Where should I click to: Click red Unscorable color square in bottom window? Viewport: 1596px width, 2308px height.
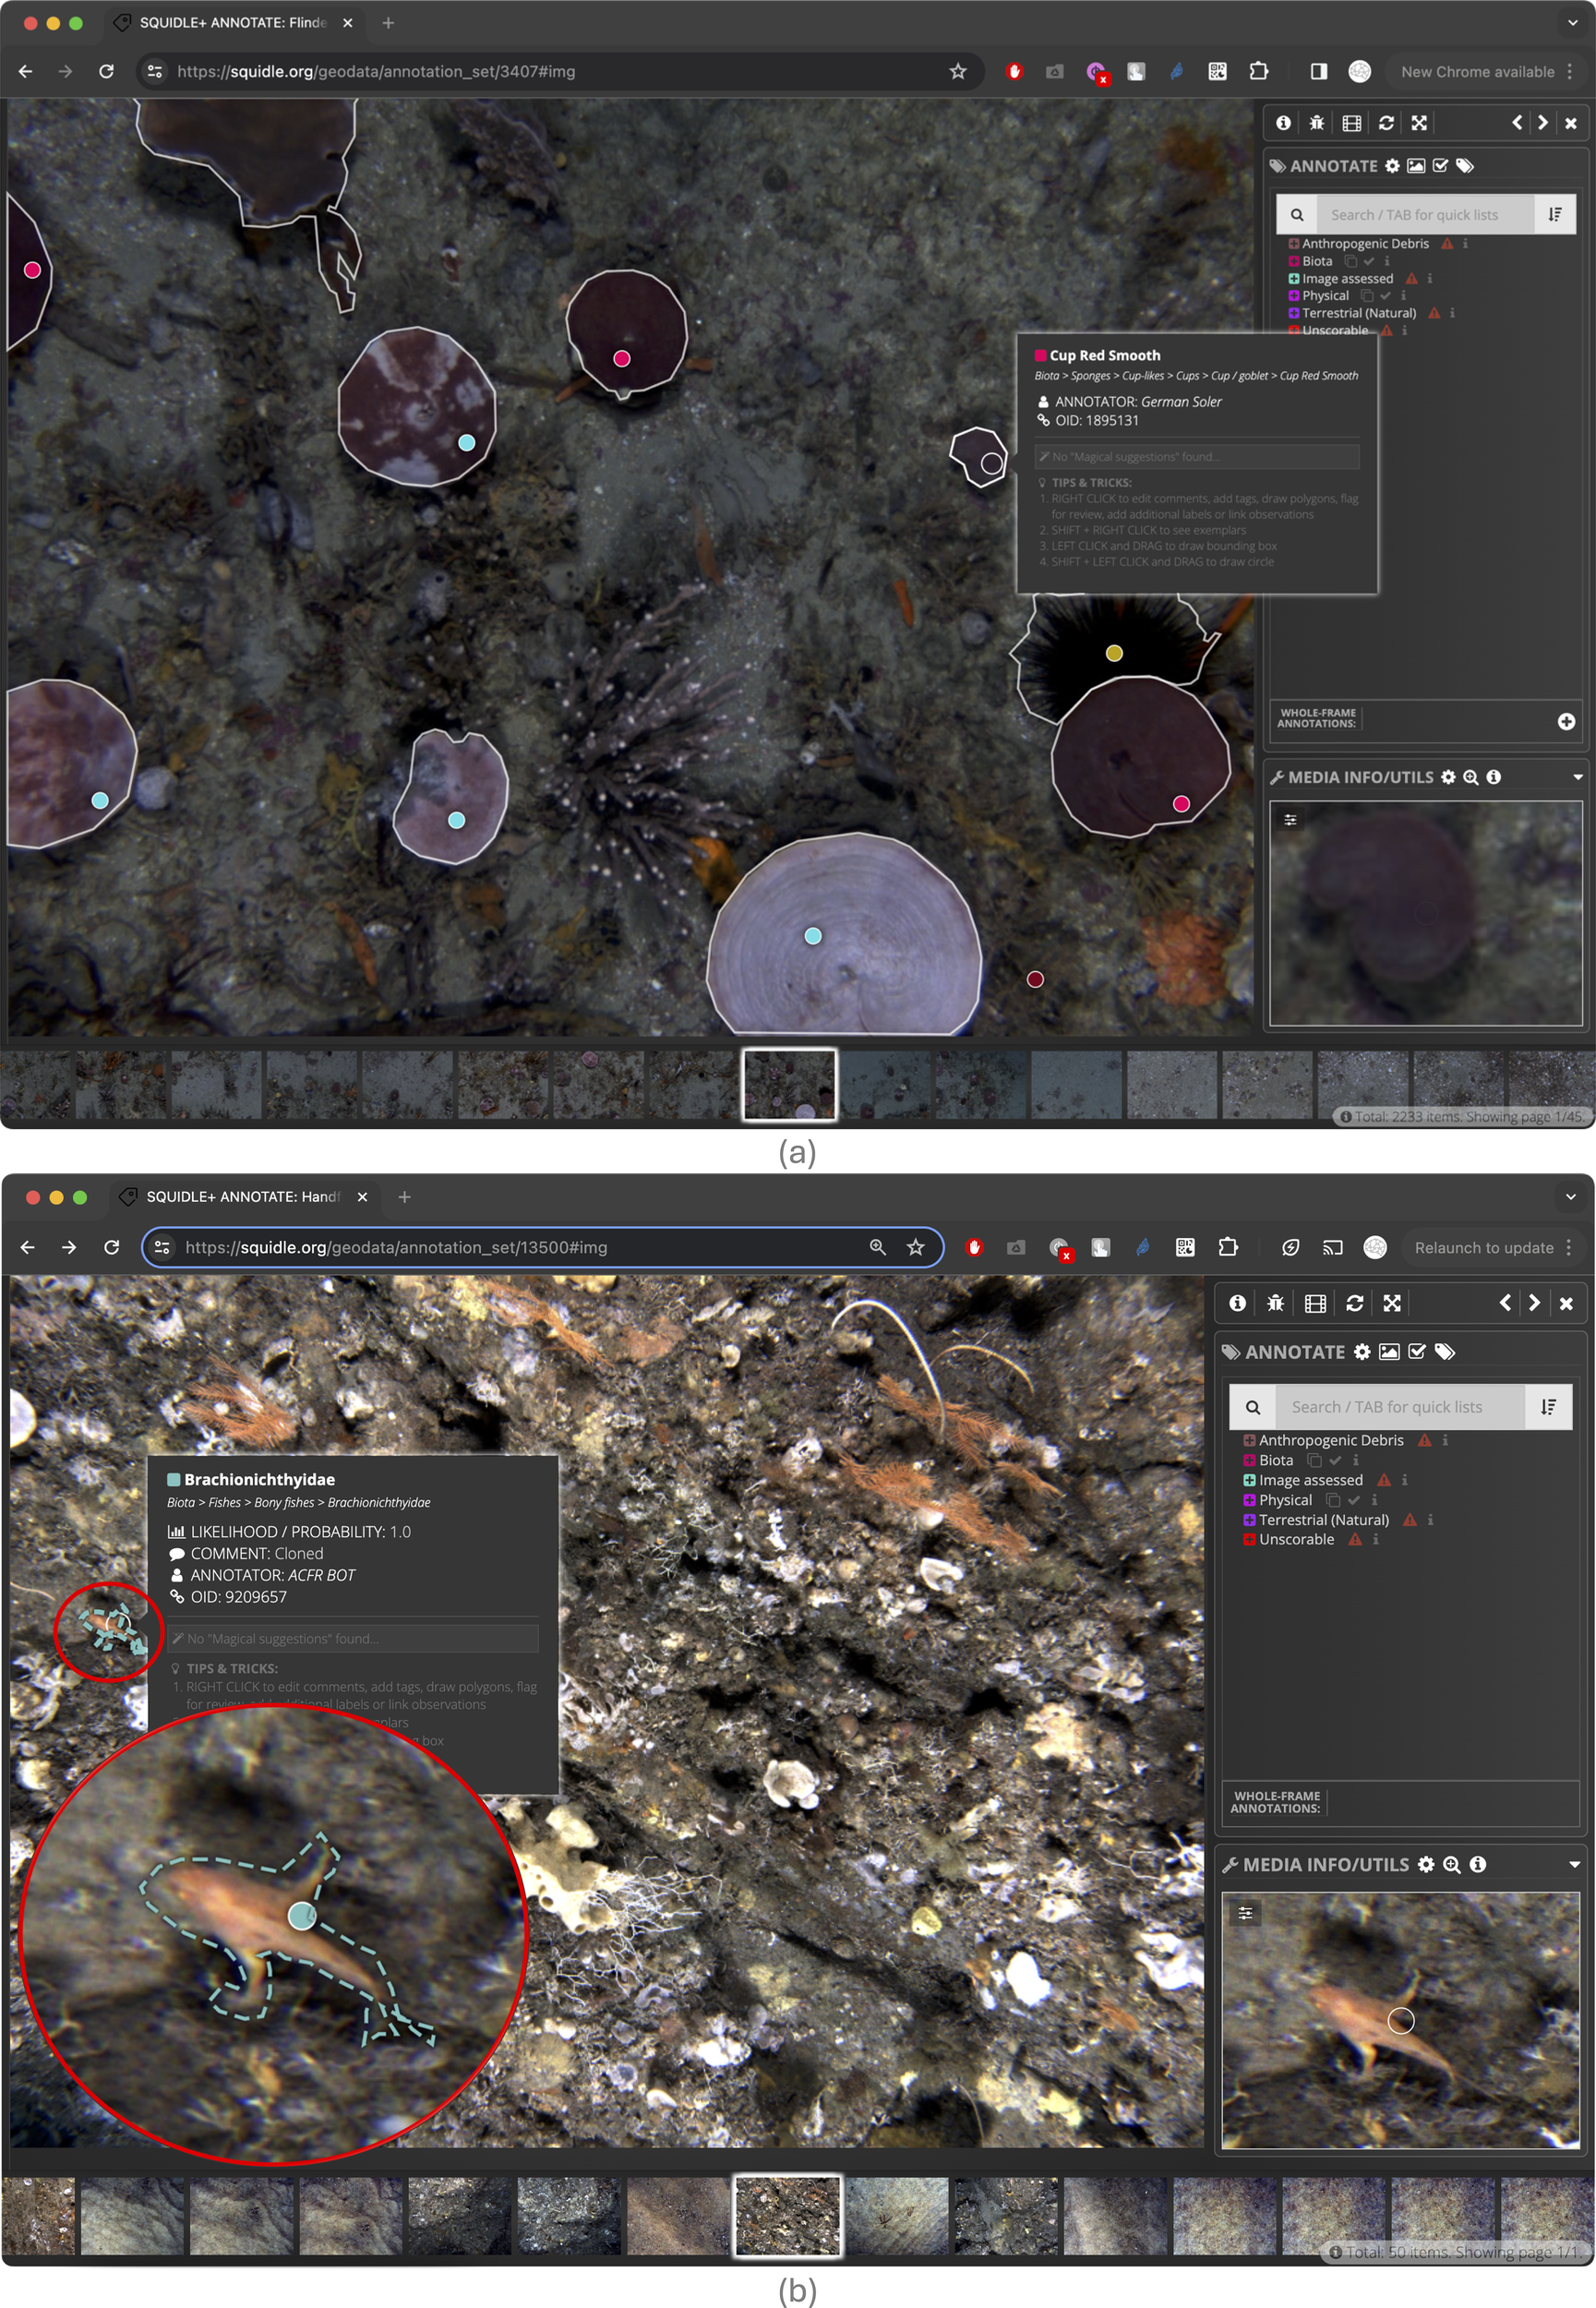[1249, 1539]
